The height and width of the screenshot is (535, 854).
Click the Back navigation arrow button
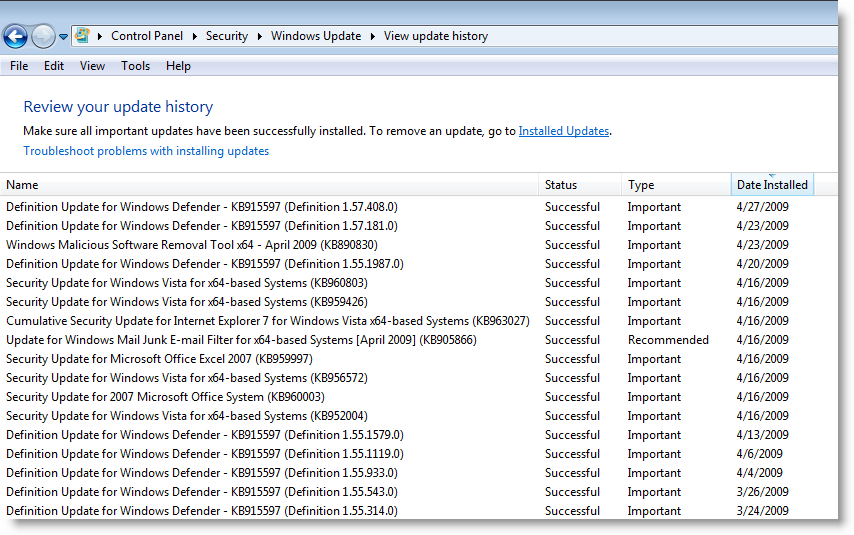[15, 37]
